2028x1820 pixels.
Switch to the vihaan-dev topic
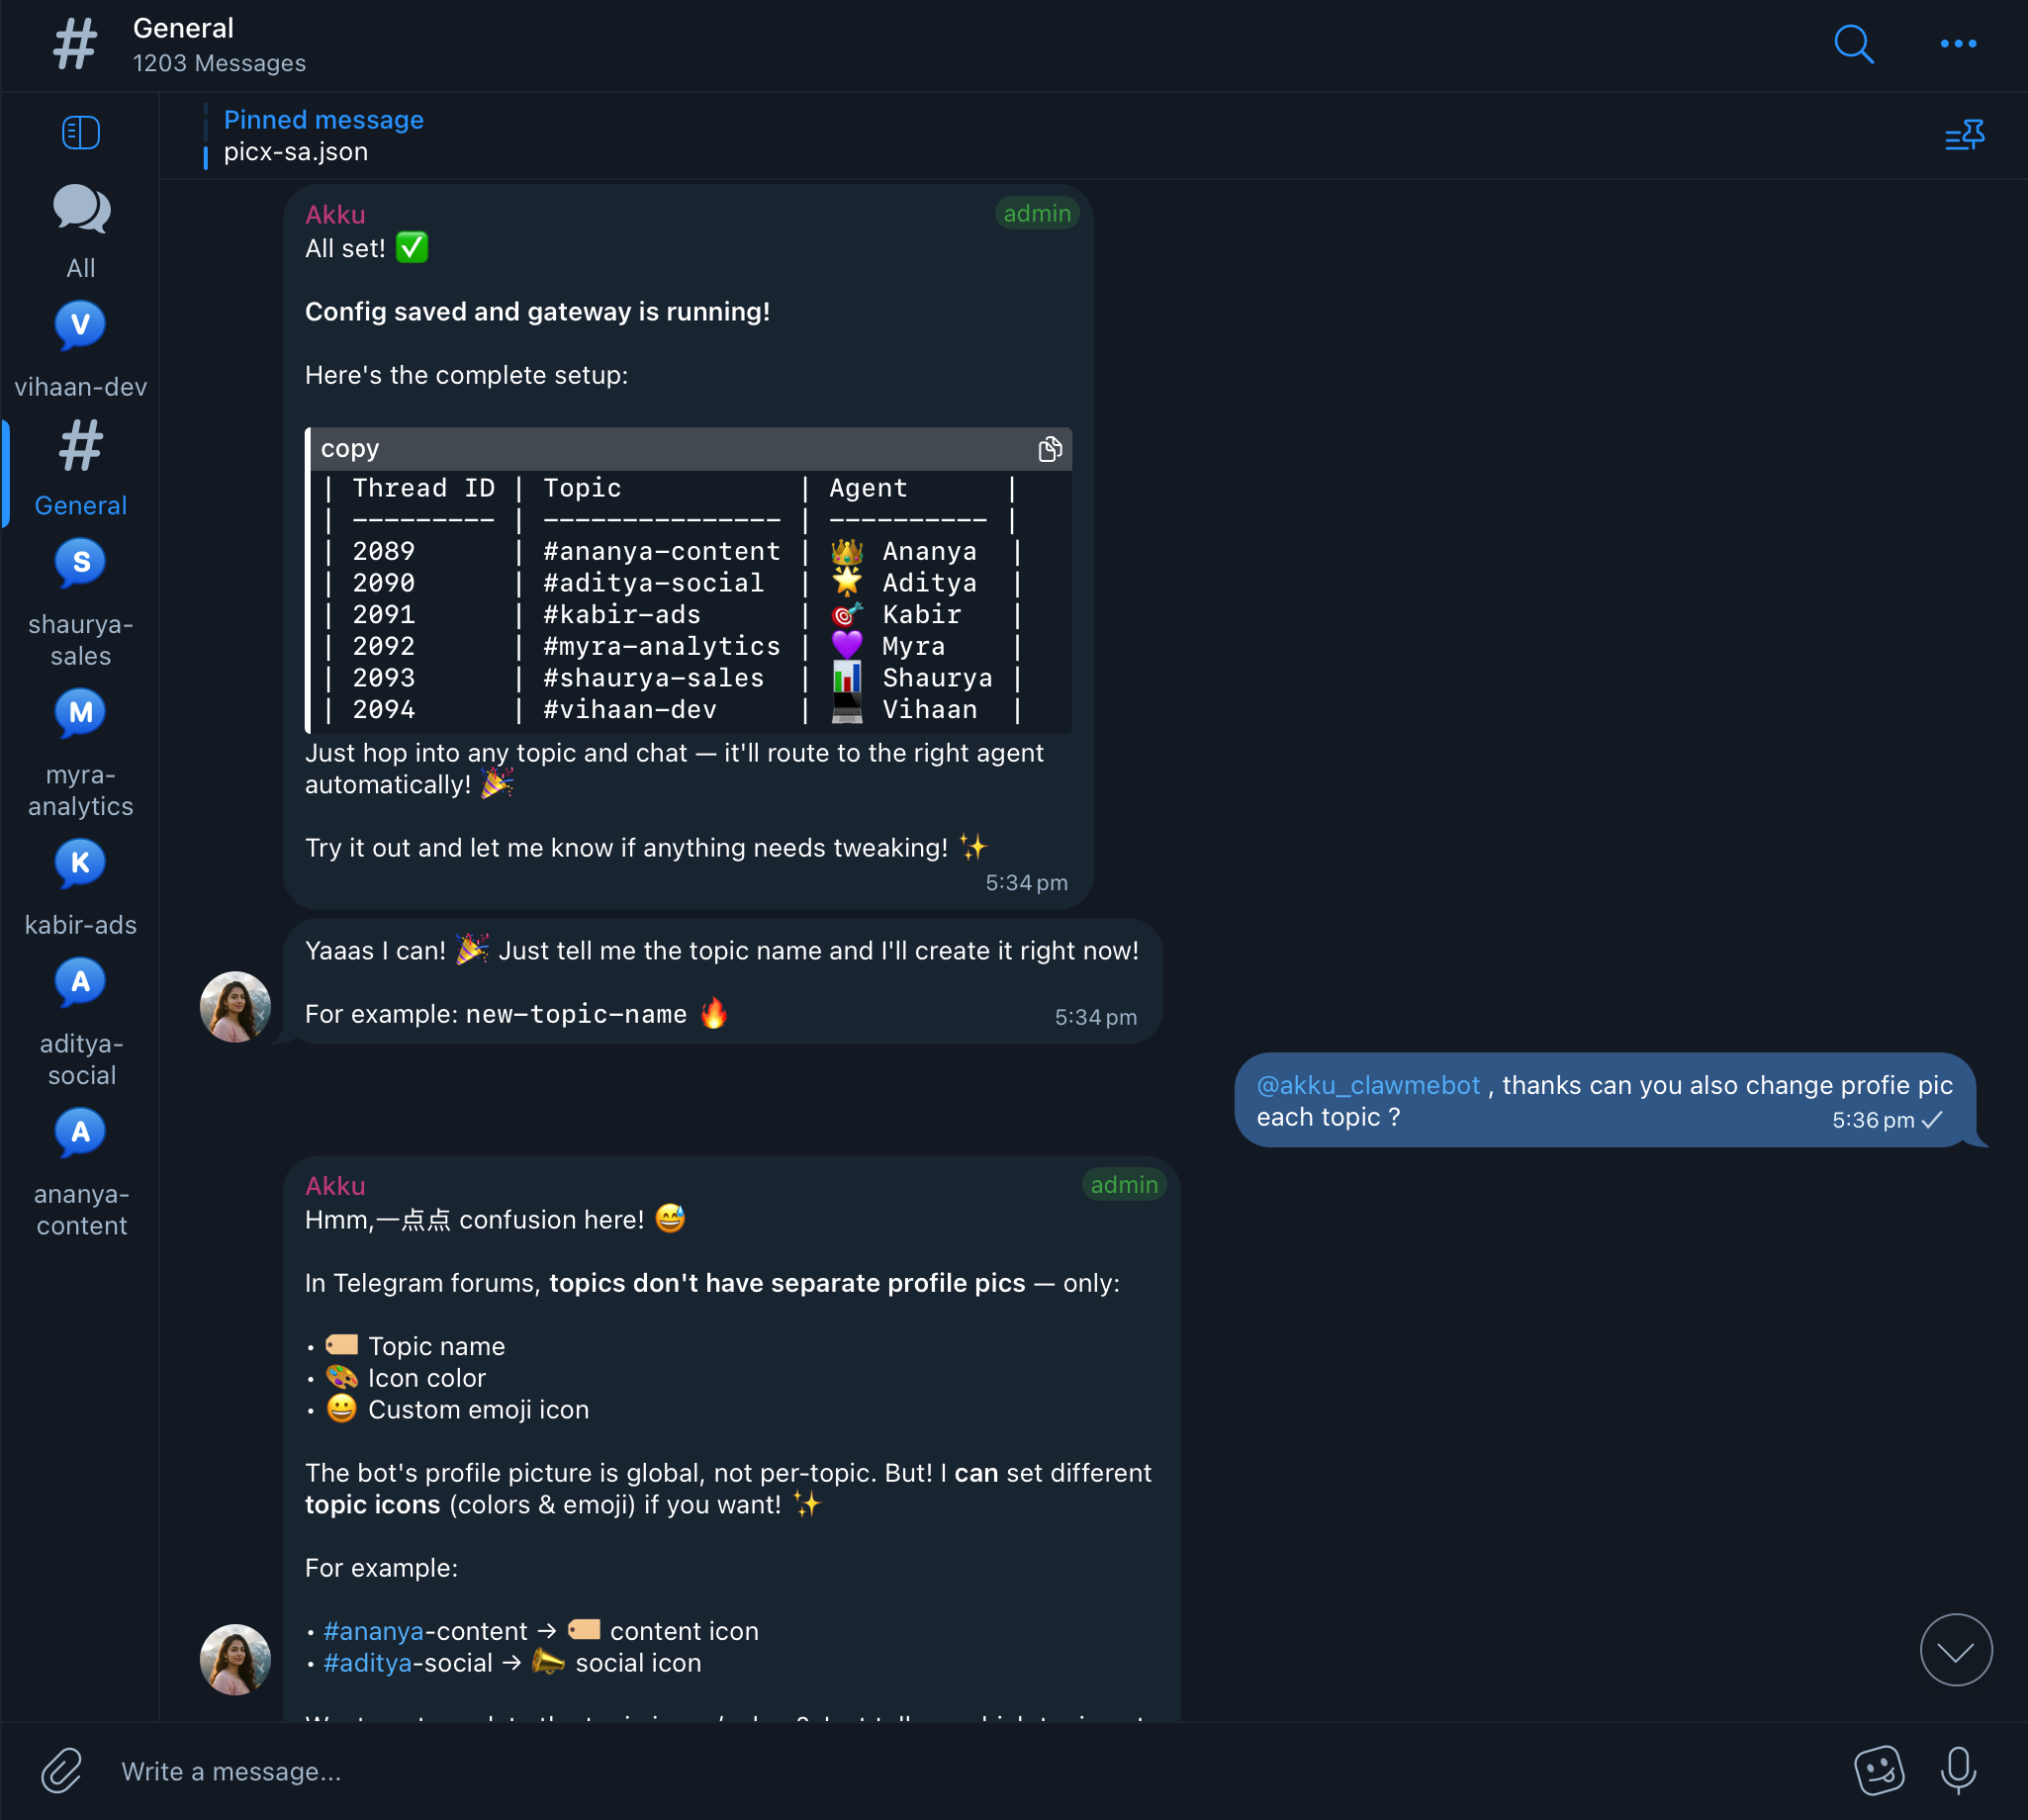point(81,351)
